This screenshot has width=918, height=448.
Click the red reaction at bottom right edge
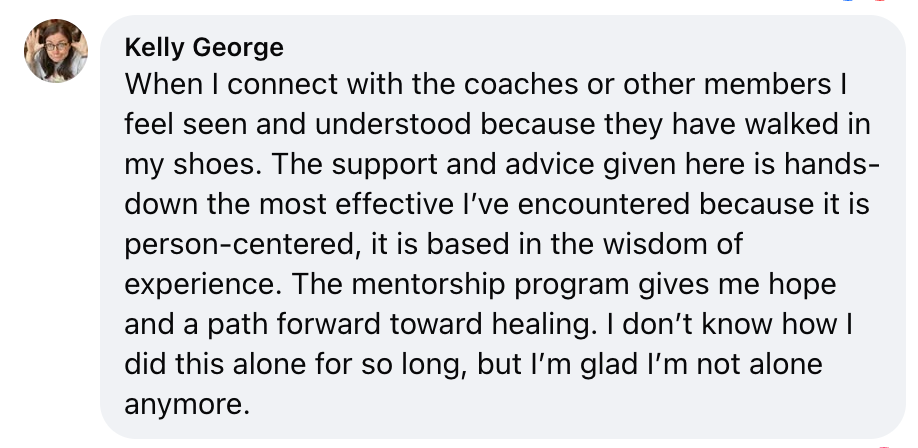click(884, 447)
